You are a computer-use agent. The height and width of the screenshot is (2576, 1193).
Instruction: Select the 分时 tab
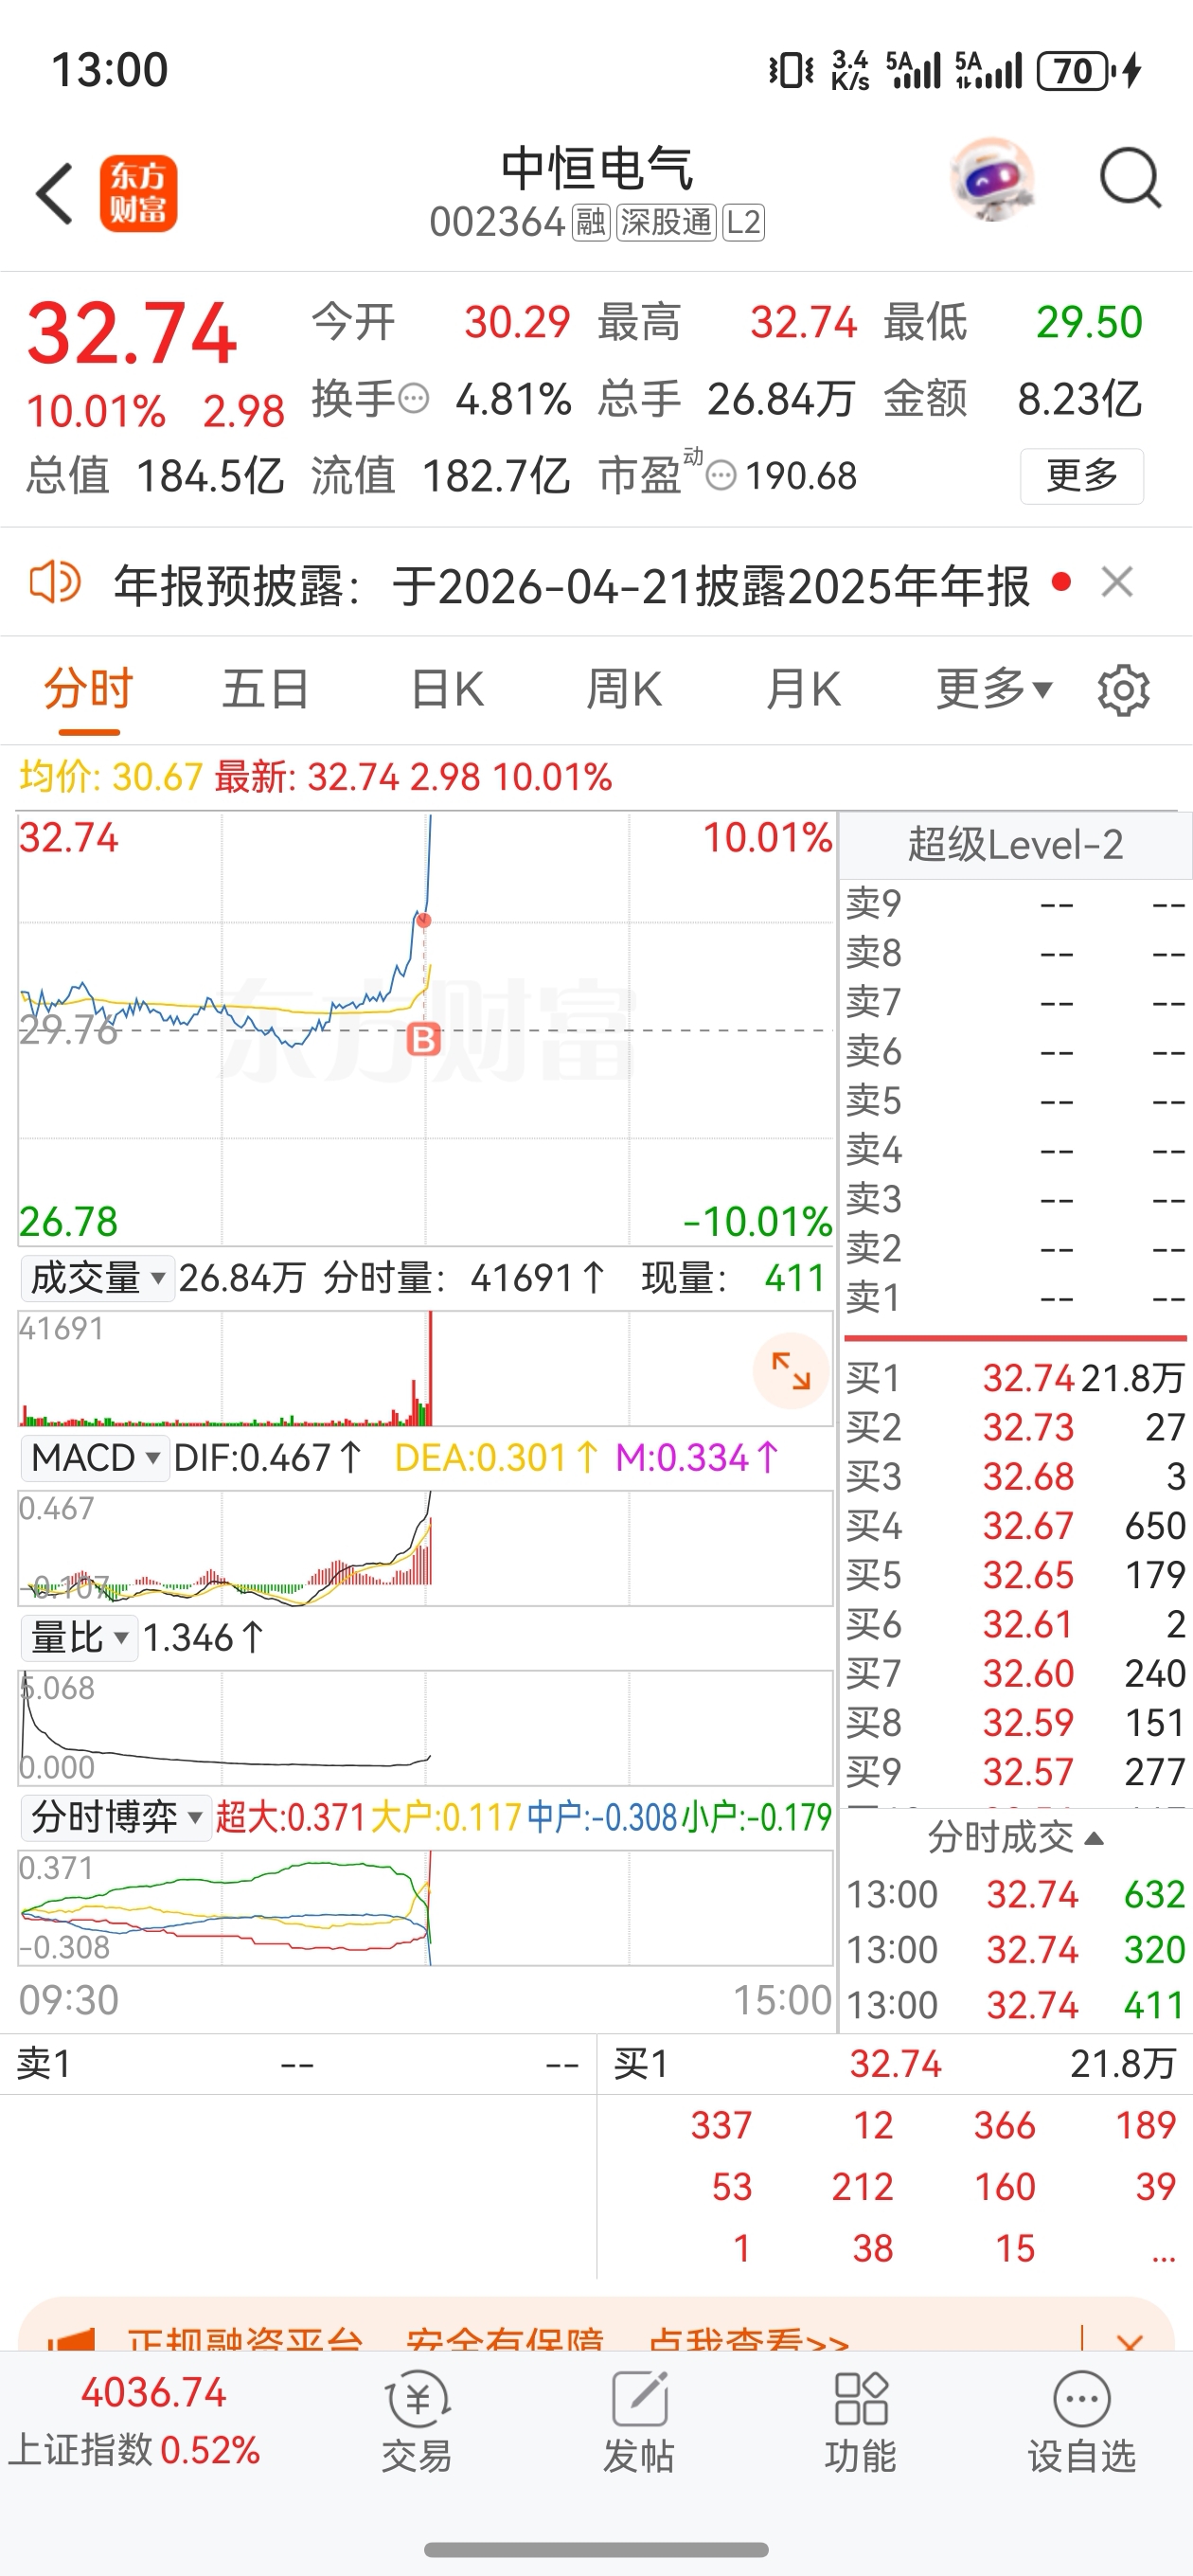click(x=88, y=690)
